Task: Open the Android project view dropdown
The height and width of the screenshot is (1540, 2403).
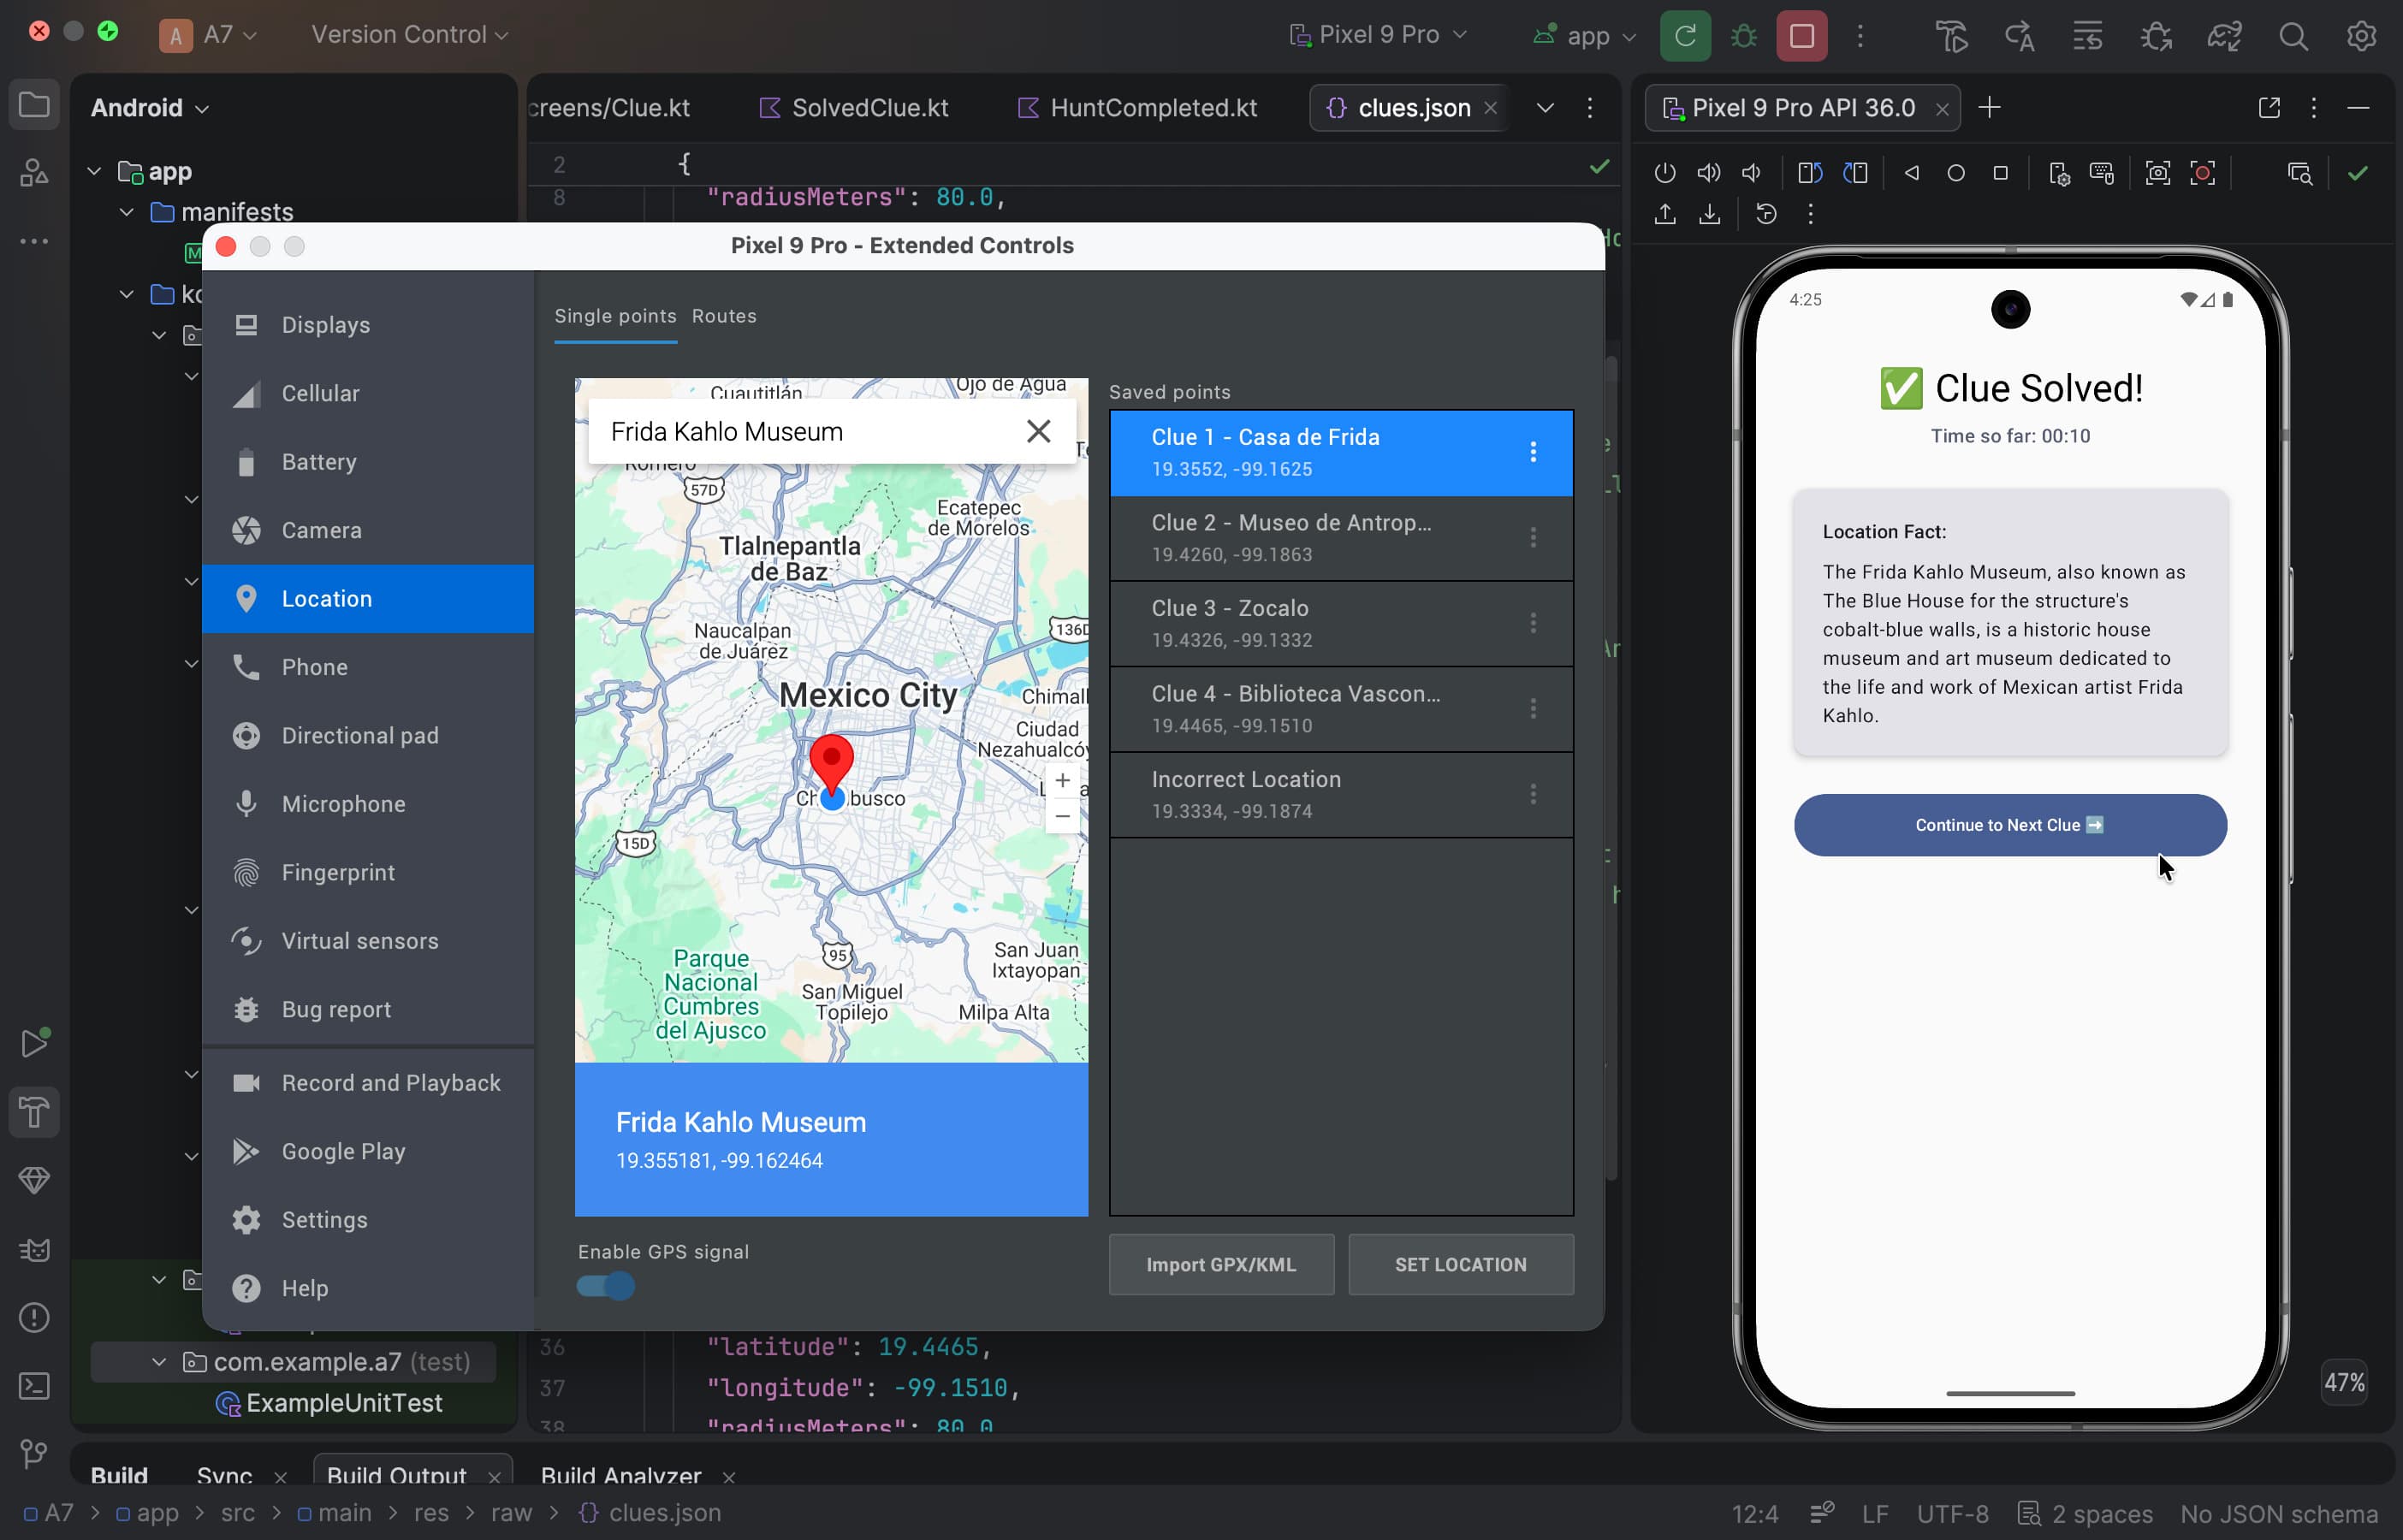Action: [x=150, y=107]
